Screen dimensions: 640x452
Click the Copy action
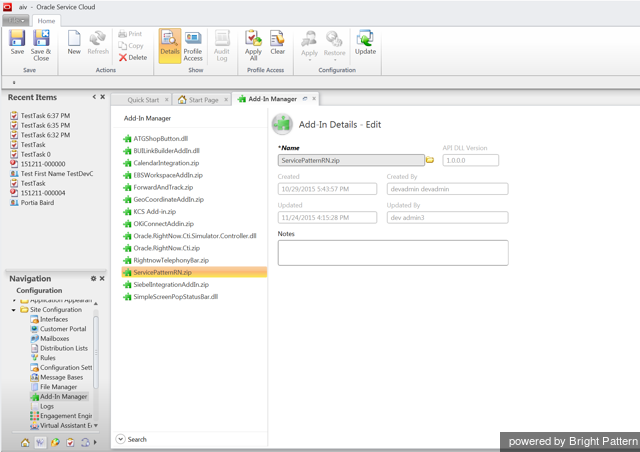pyautogui.click(x=131, y=46)
